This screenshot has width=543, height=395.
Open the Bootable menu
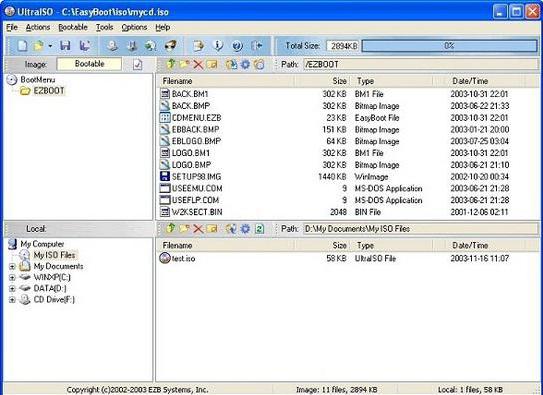tap(73, 27)
